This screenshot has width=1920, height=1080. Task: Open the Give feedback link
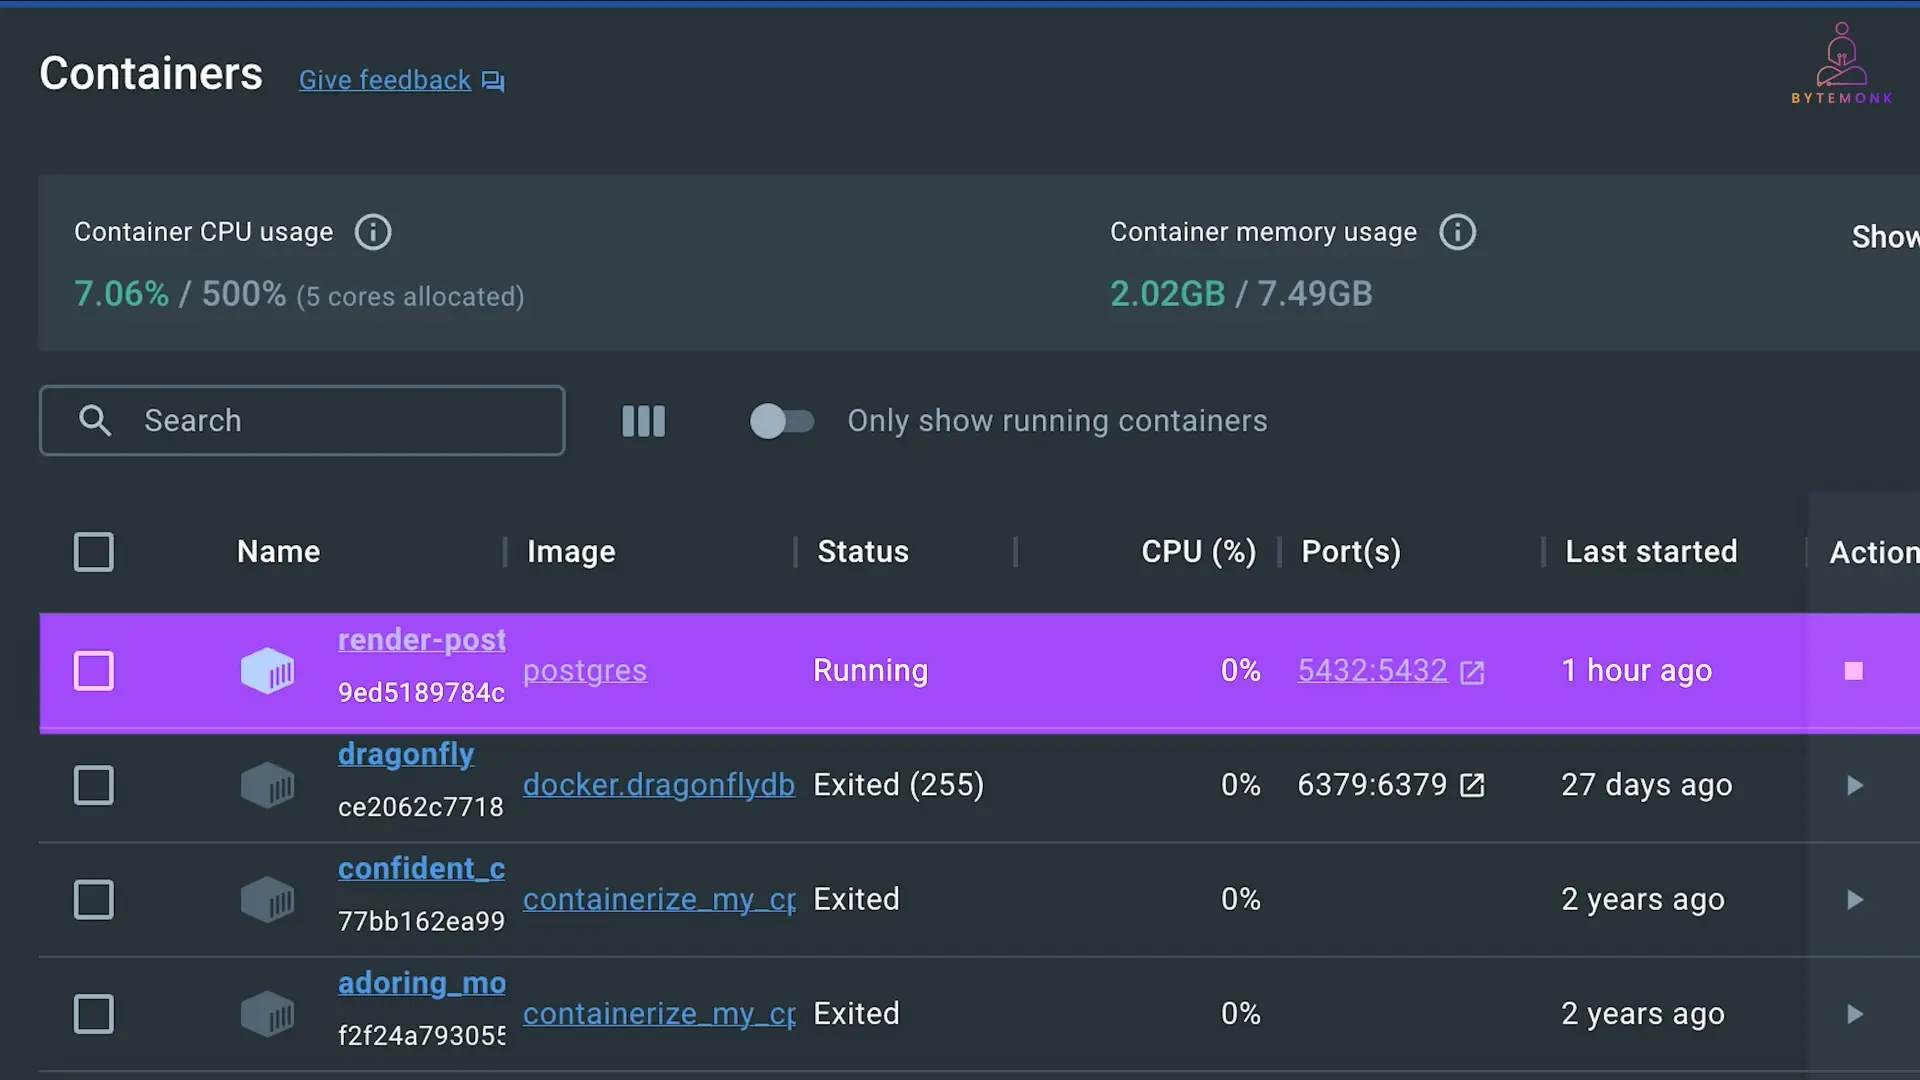pos(385,80)
